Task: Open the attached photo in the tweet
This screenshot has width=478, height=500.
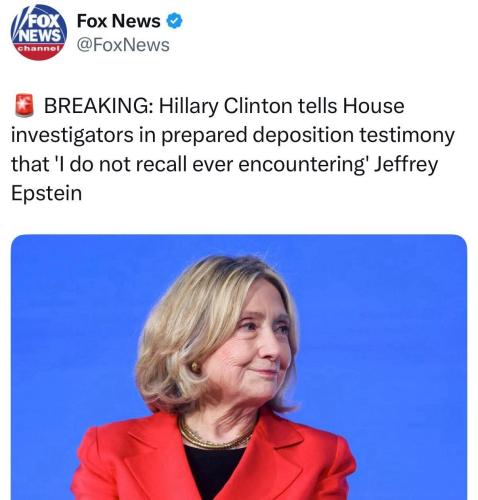Action: [x=239, y=367]
